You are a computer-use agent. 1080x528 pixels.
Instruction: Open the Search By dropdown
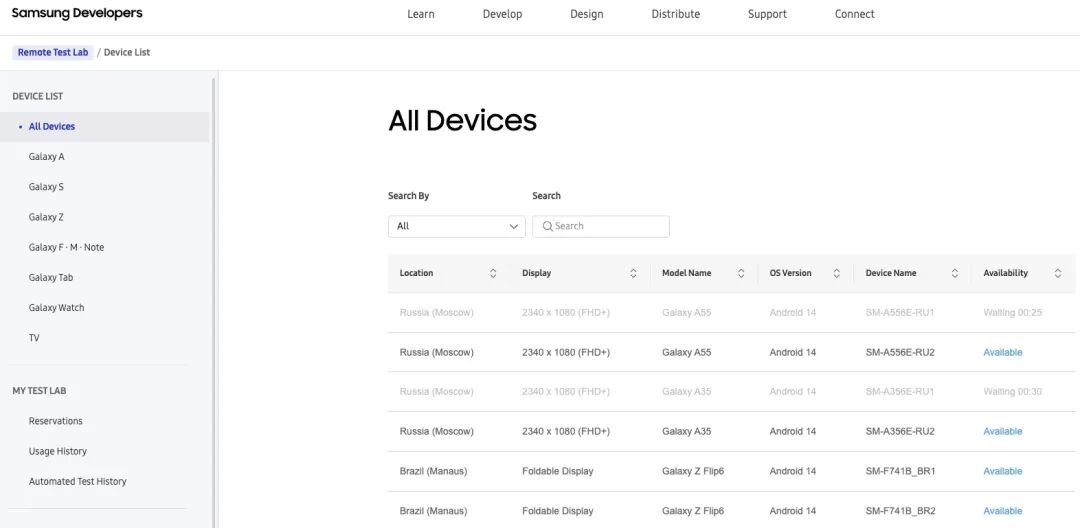[457, 226]
